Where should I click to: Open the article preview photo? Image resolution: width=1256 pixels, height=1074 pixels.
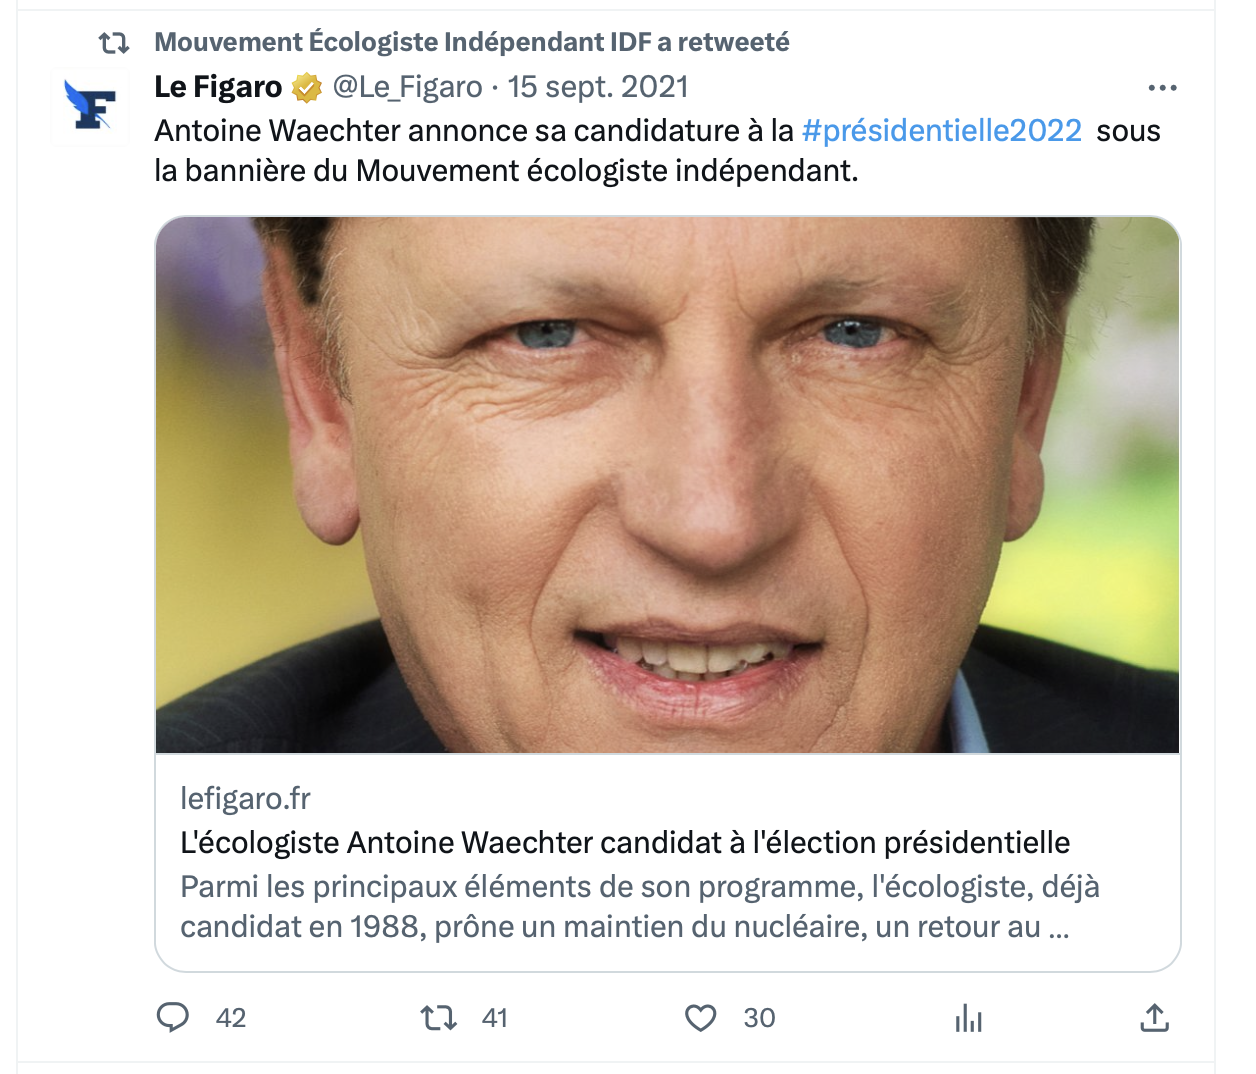click(x=667, y=485)
